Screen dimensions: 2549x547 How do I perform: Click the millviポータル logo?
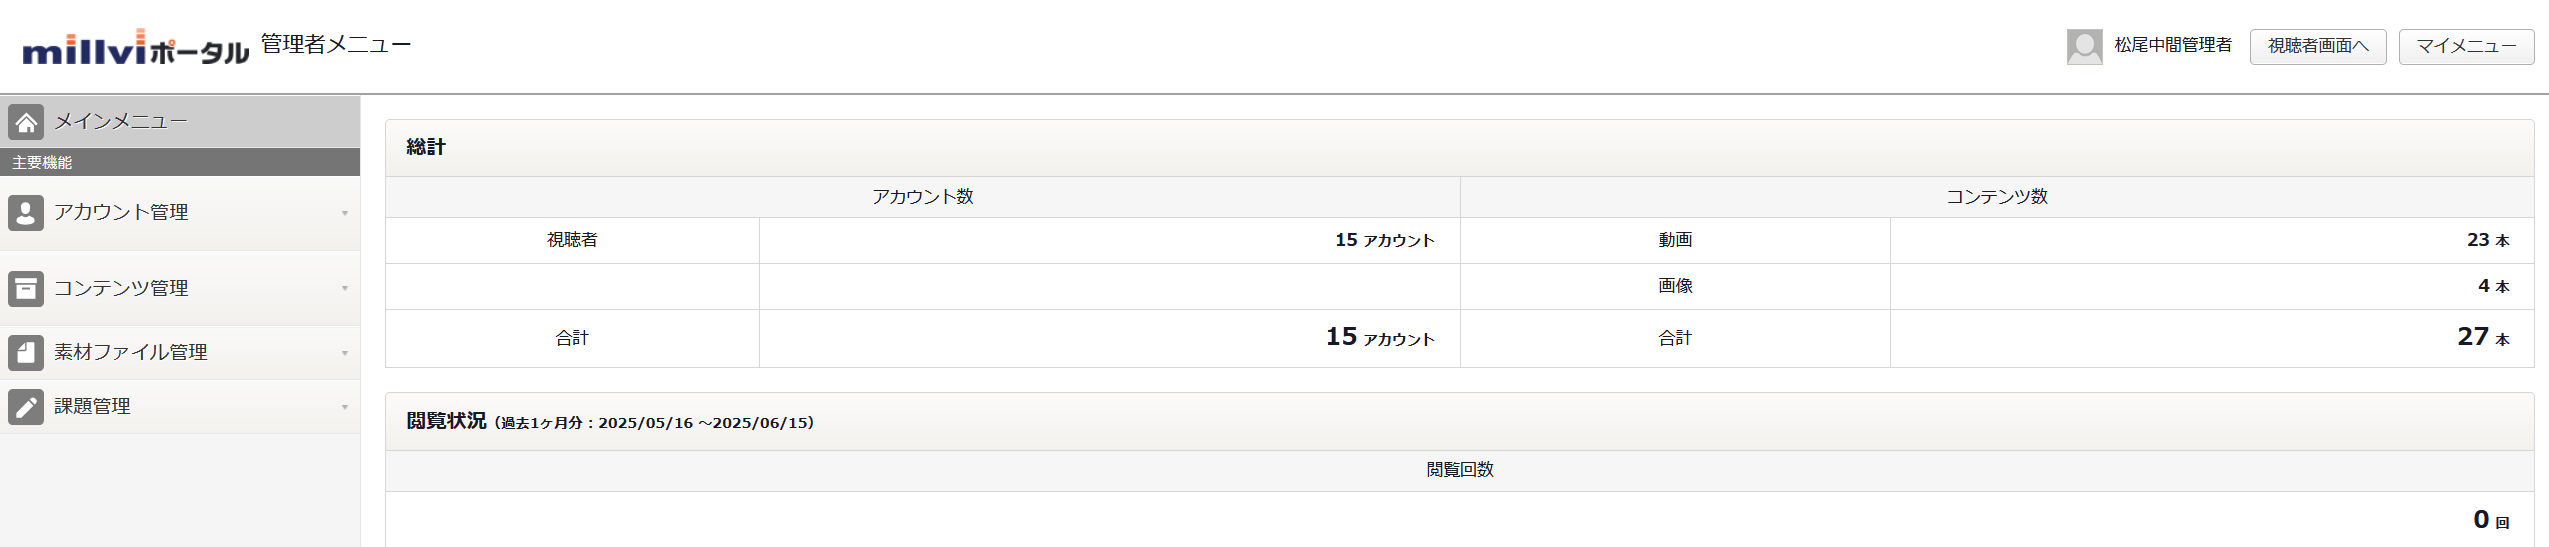tap(135, 47)
